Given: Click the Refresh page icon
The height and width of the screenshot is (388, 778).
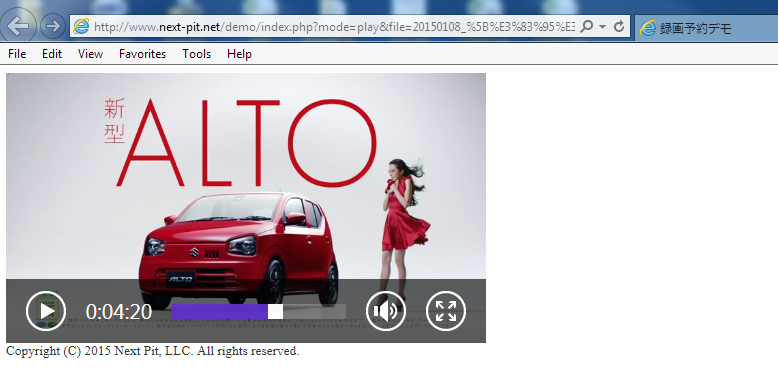Looking at the screenshot, I should click(619, 26).
